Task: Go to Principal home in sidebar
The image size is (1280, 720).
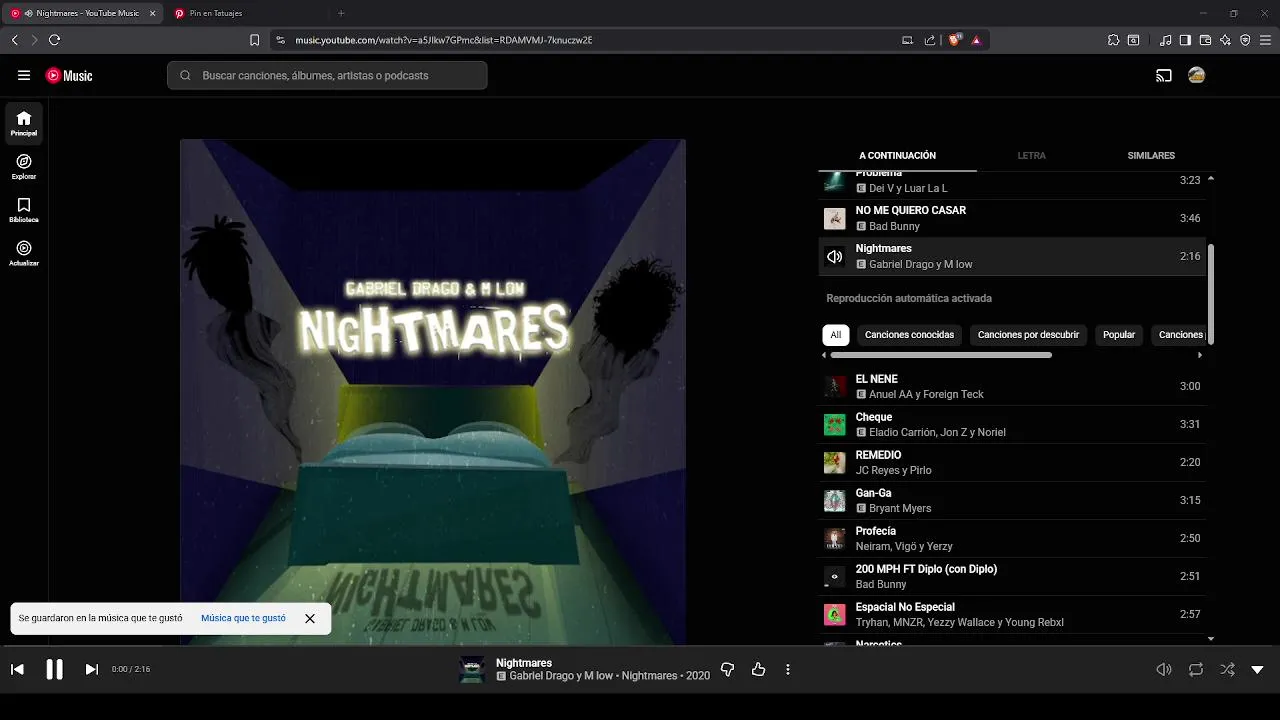Action: coord(24,123)
